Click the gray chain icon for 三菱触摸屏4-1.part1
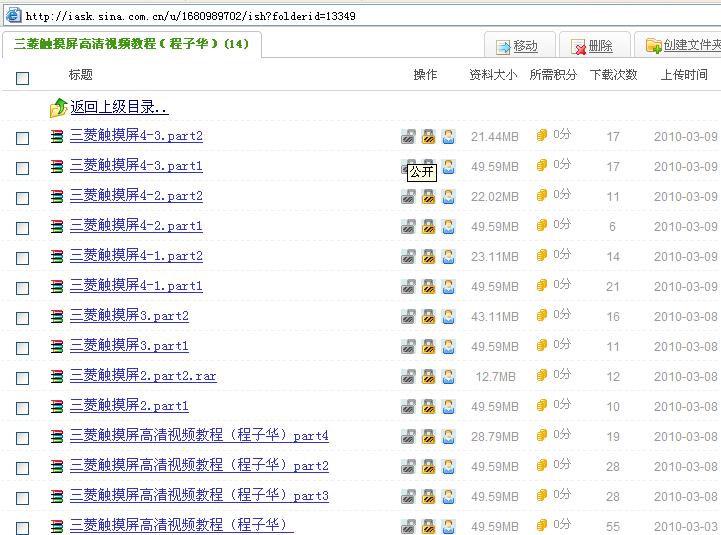The width and height of the screenshot is (721, 535). (x=408, y=287)
